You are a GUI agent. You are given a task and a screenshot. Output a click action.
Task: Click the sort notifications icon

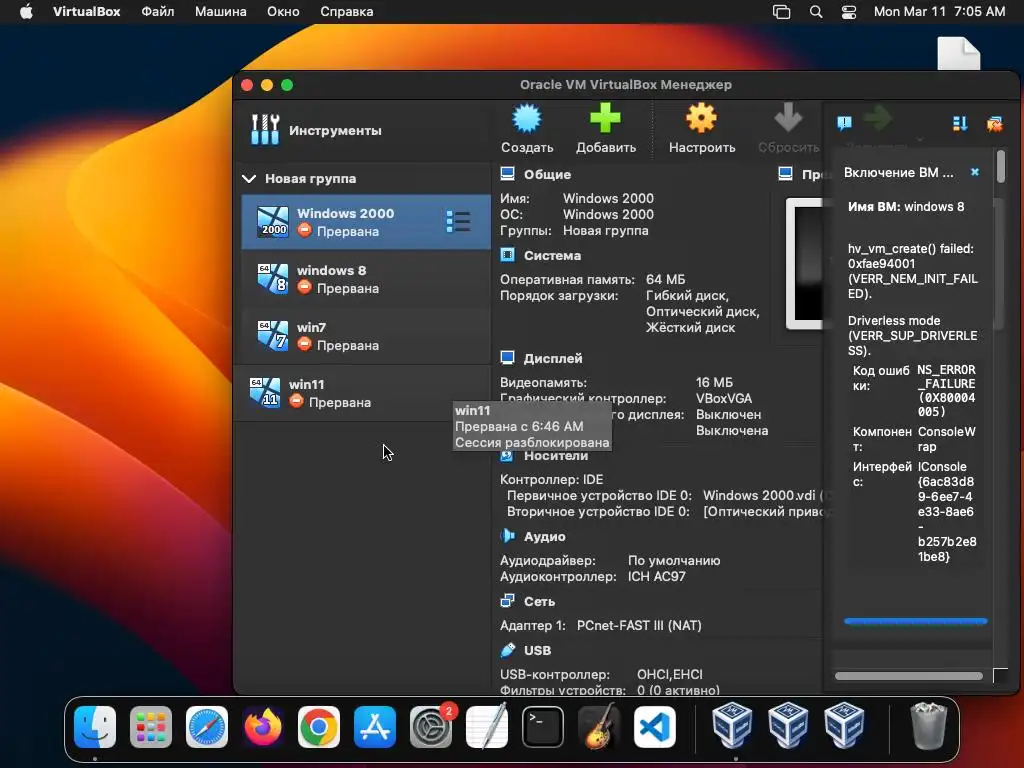(959, 123)
